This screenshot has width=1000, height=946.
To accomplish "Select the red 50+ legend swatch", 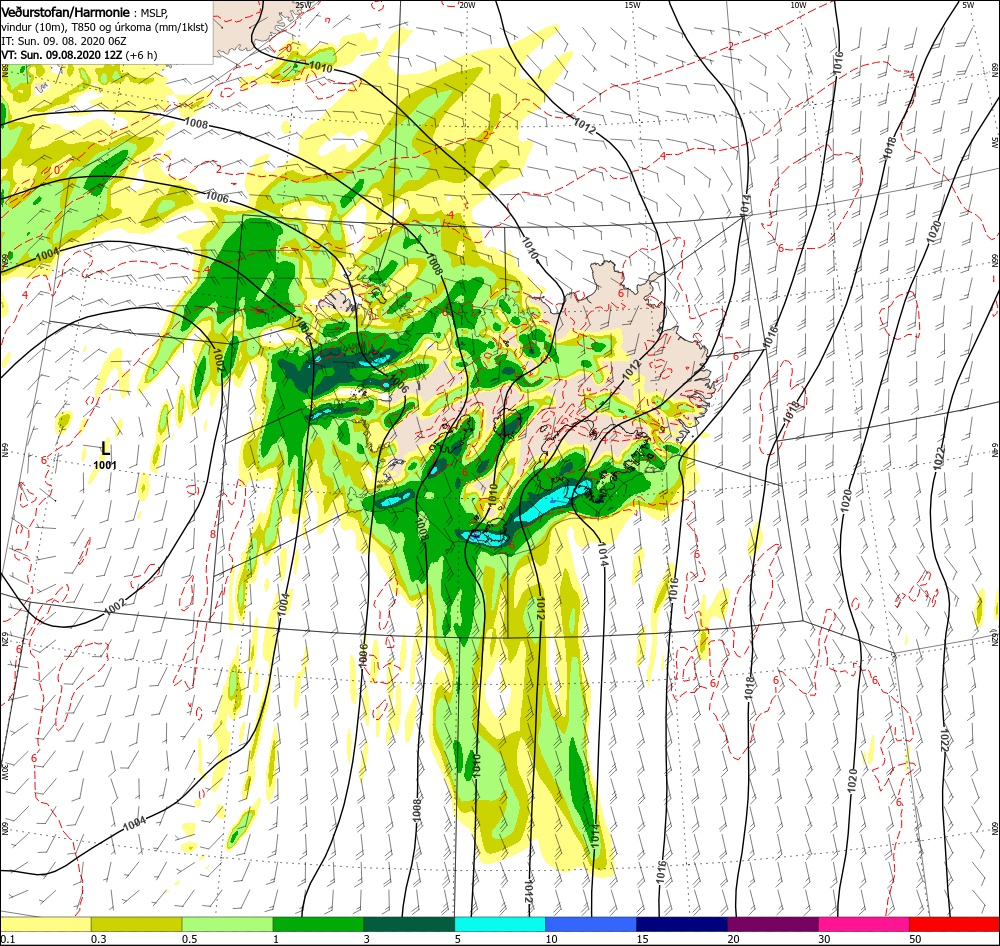I will tap(954, 924).
